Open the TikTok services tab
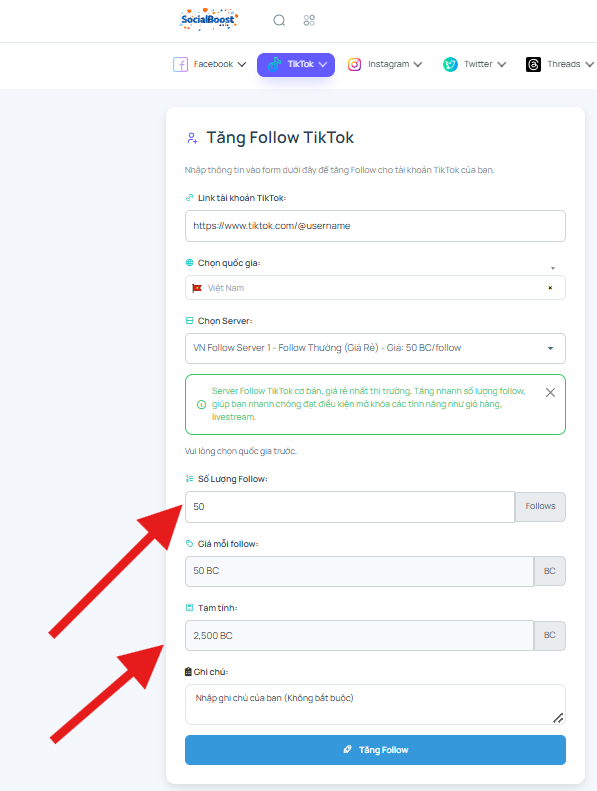The width and height of the screenshot is (597, 791). [296, 65]
